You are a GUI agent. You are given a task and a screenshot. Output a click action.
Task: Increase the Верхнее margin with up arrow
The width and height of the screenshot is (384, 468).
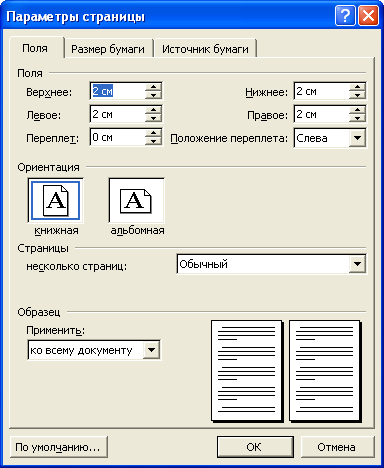153,87
